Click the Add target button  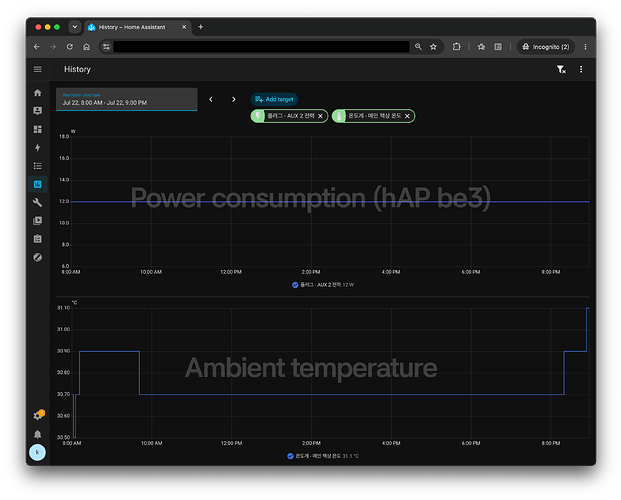click(274, 99)
